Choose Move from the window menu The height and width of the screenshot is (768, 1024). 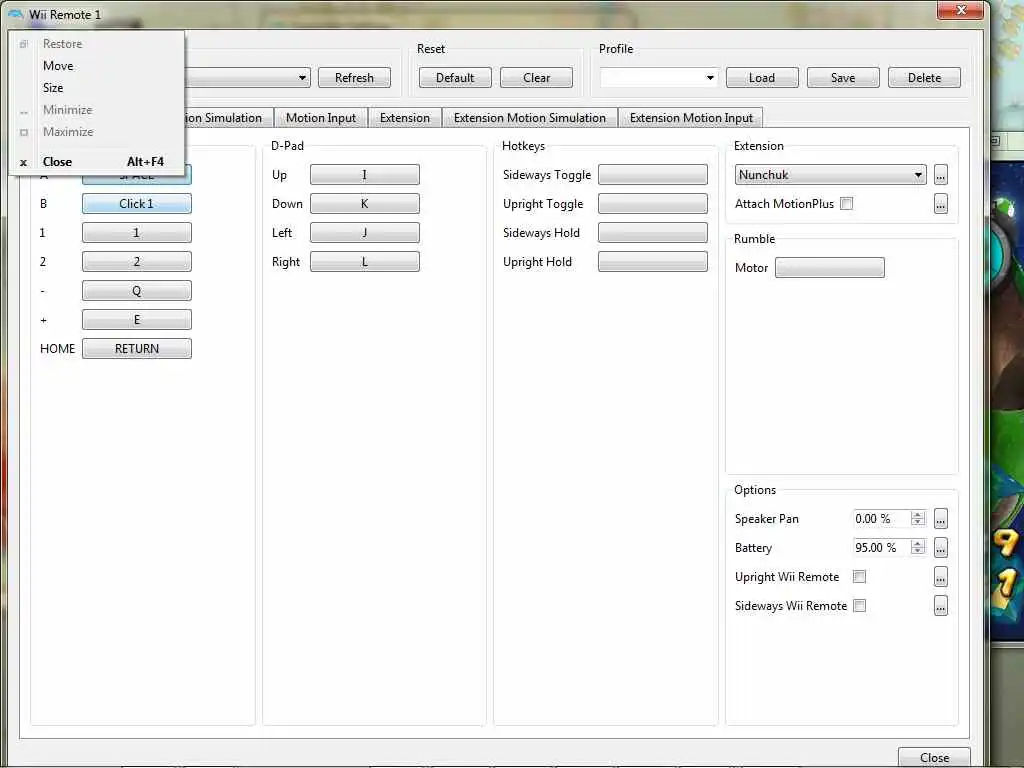(x=97, y=66)
